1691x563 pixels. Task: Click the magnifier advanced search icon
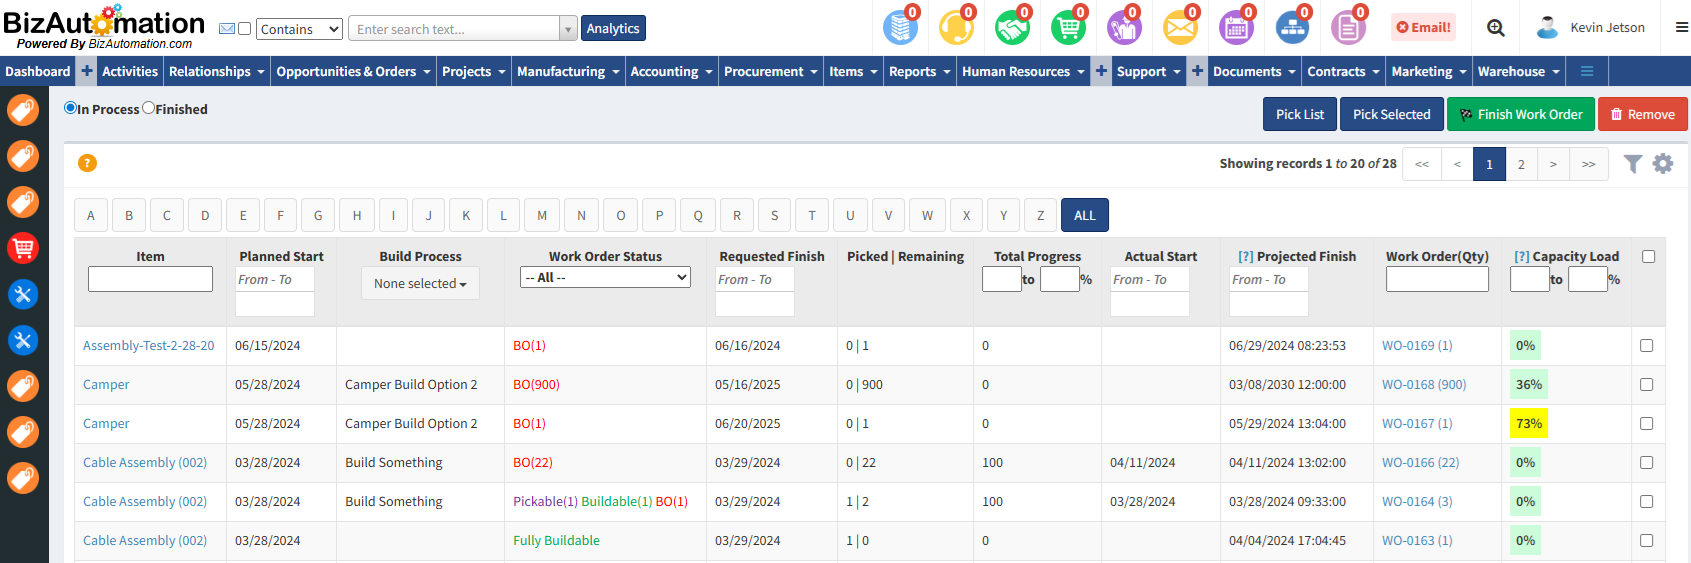pyautogui.click(x=1495, y=28)
